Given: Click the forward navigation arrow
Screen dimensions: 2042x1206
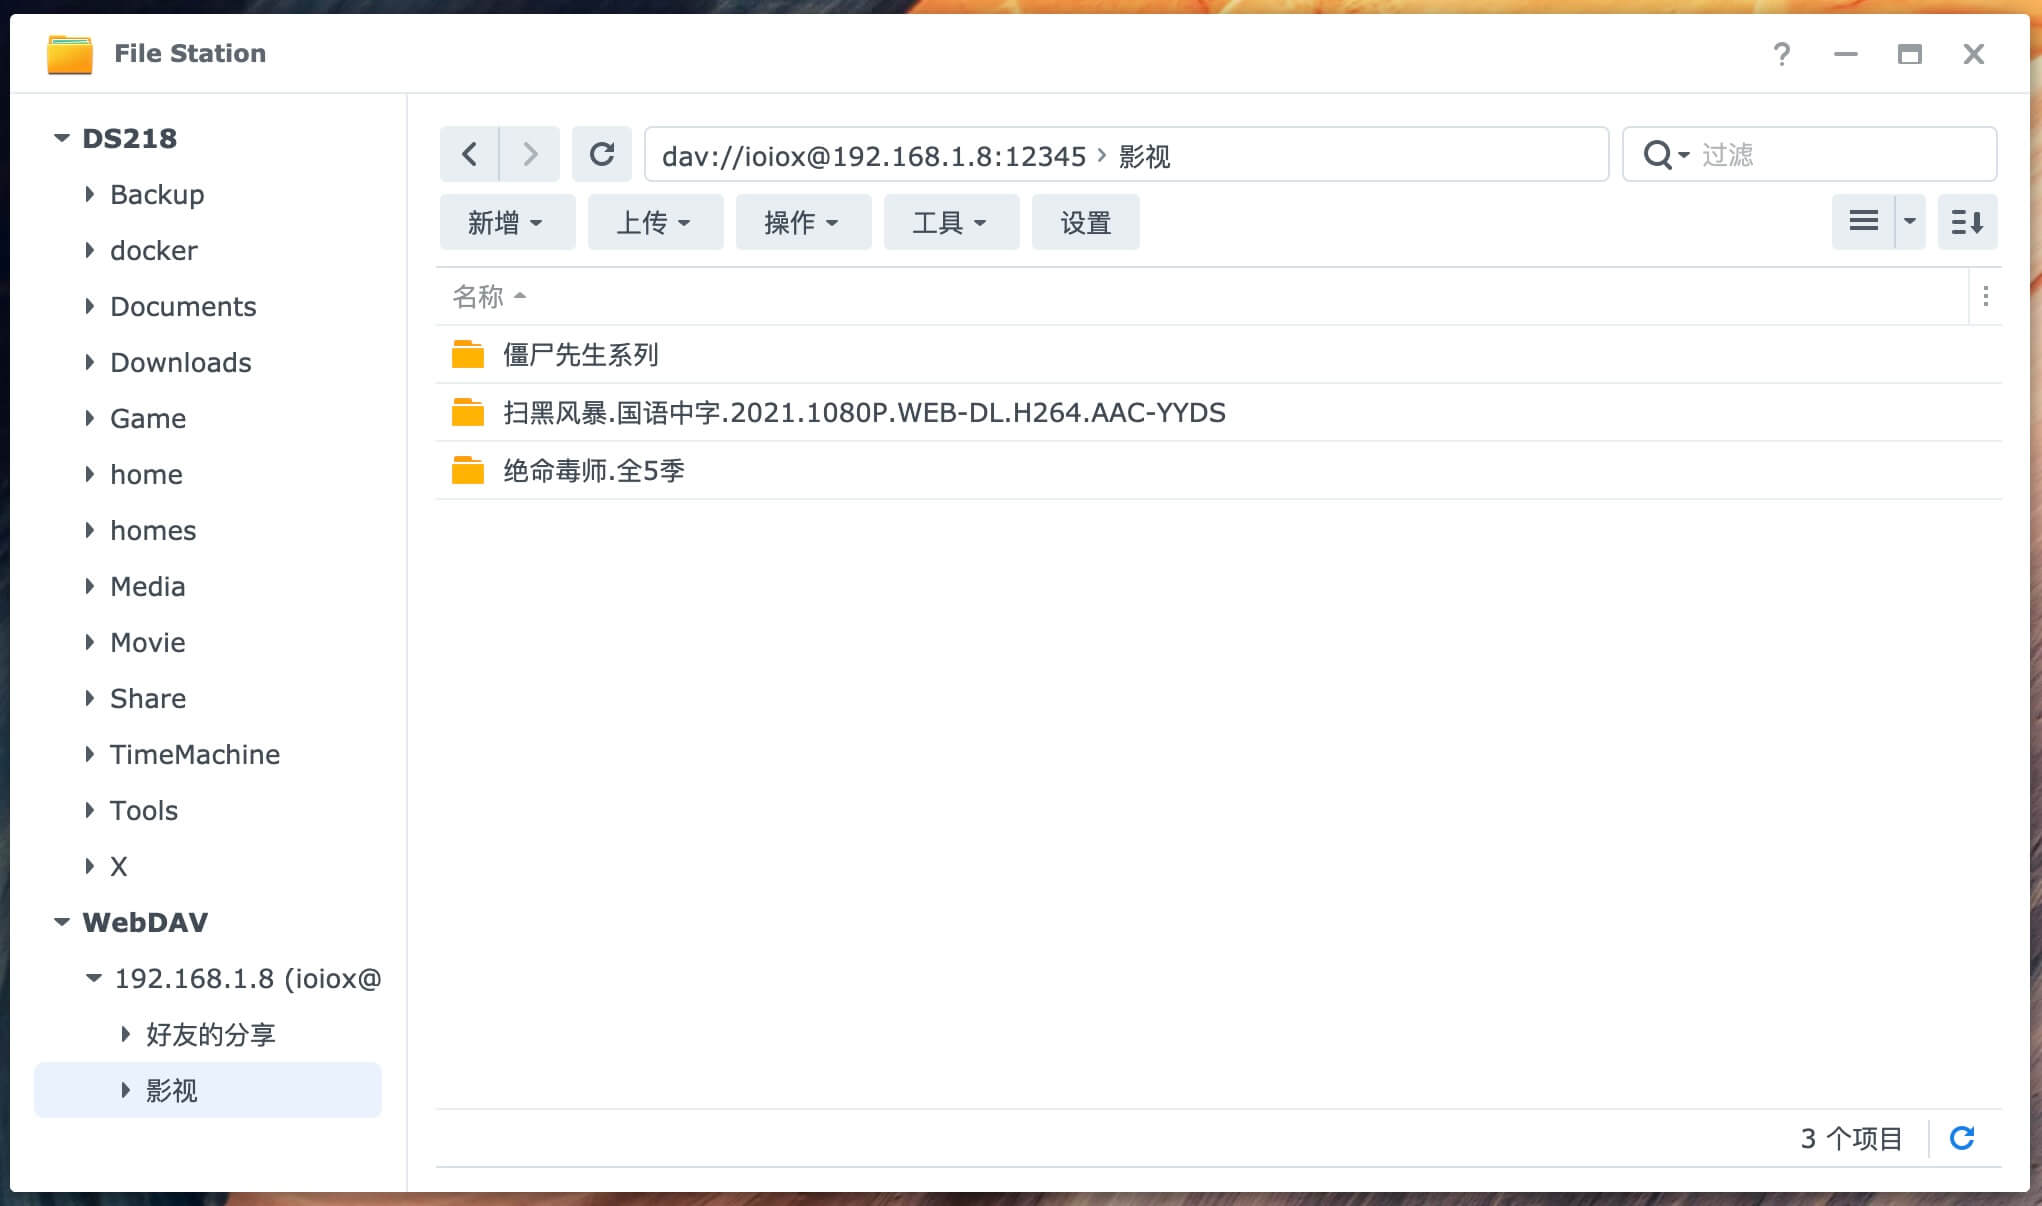Looking at the screenshot, I should [530, 154].
